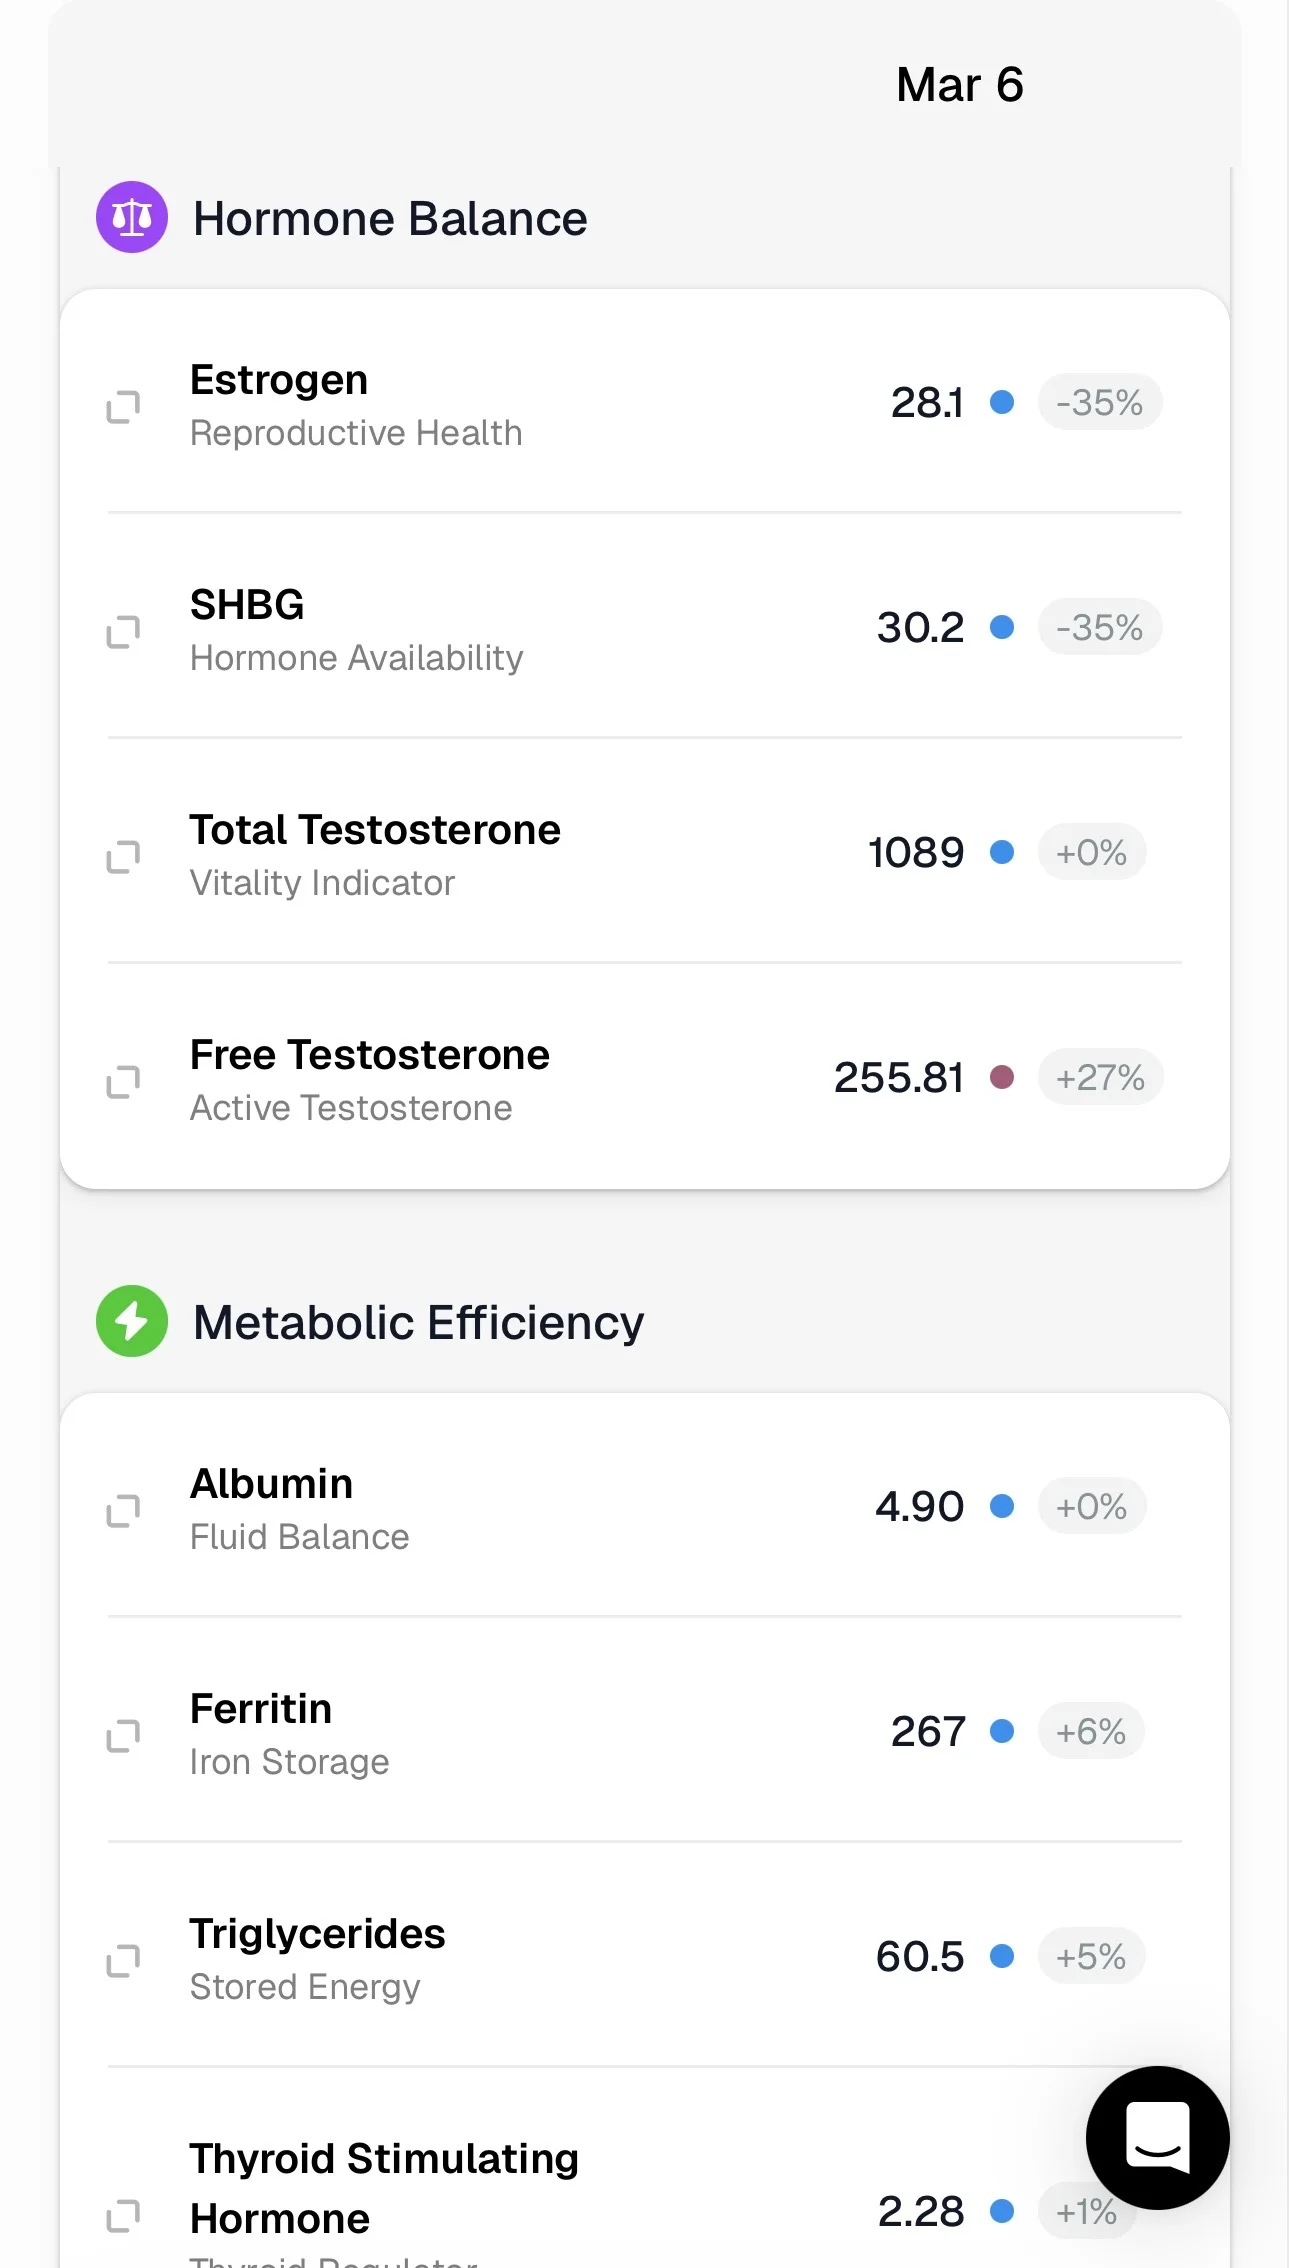Click the expand icon beside Ferritin
Viewport: 1289px width, 2268px height.
123,1735
